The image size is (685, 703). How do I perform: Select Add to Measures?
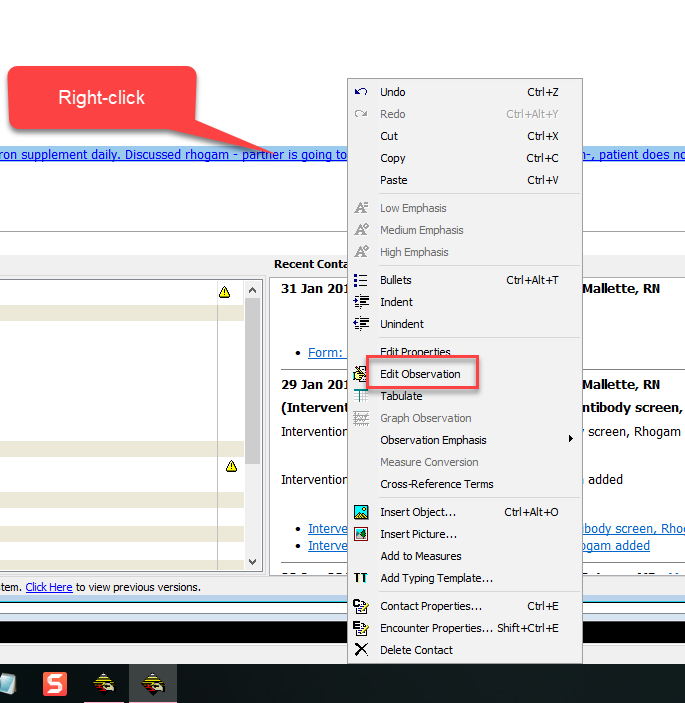465,556
